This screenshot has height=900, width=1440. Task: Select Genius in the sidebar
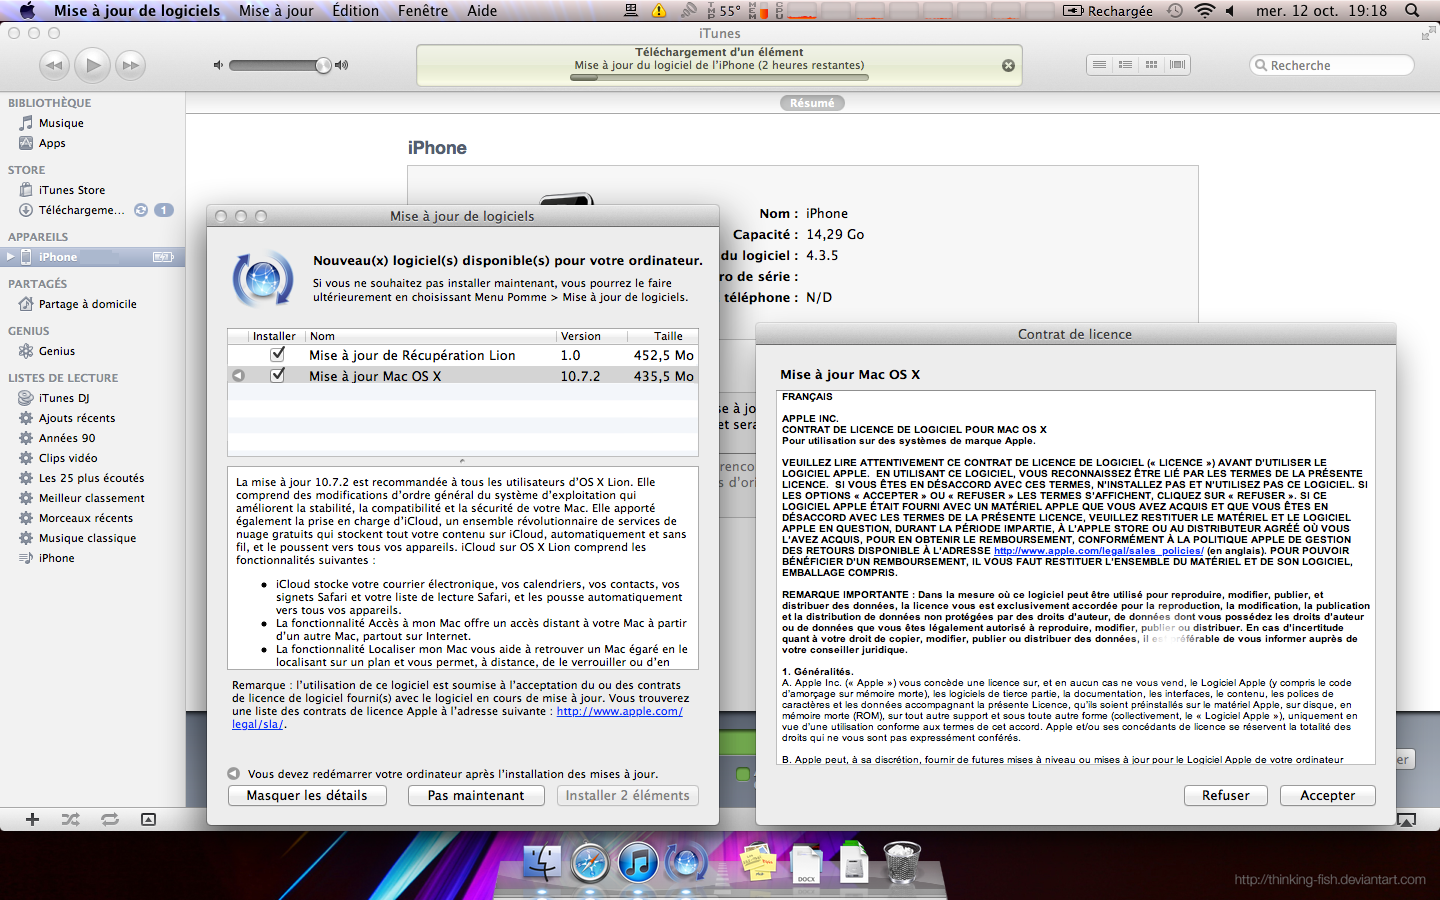coord(57,351)
